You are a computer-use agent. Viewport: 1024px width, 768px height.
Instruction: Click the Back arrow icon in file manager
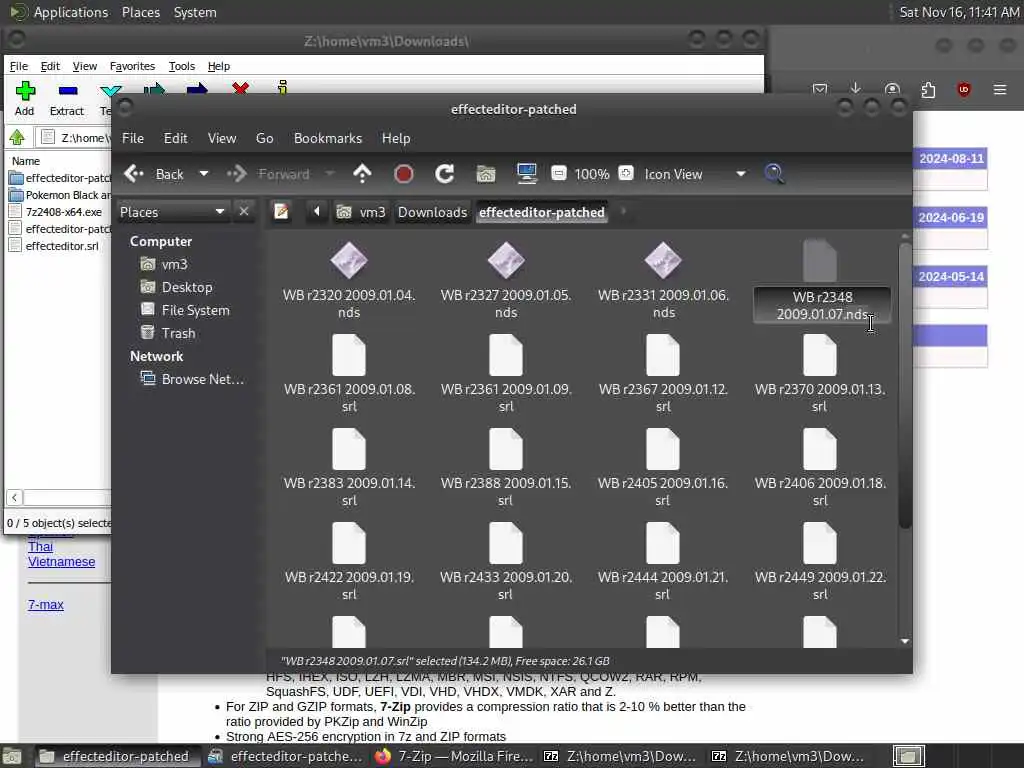click(134, 174)
